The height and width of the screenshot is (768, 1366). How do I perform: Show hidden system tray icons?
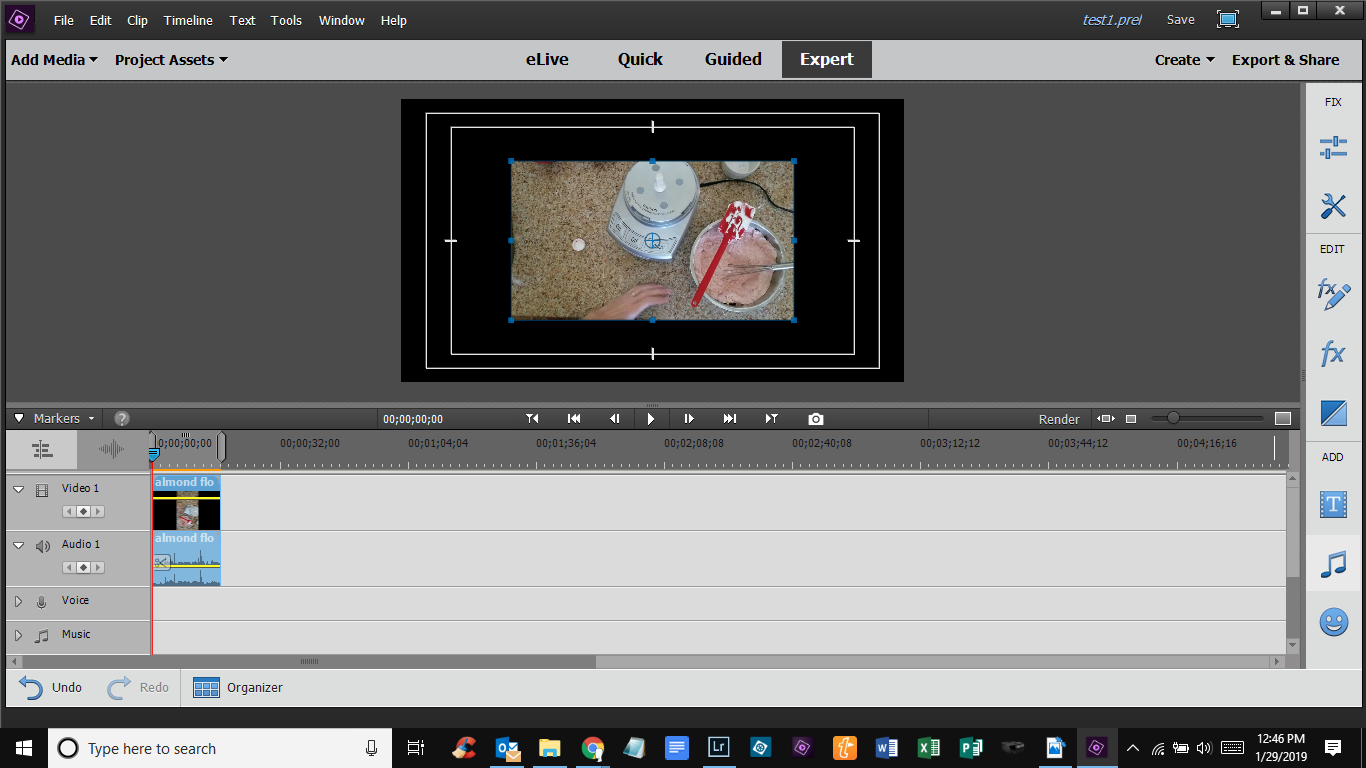tap(1133, 748)
